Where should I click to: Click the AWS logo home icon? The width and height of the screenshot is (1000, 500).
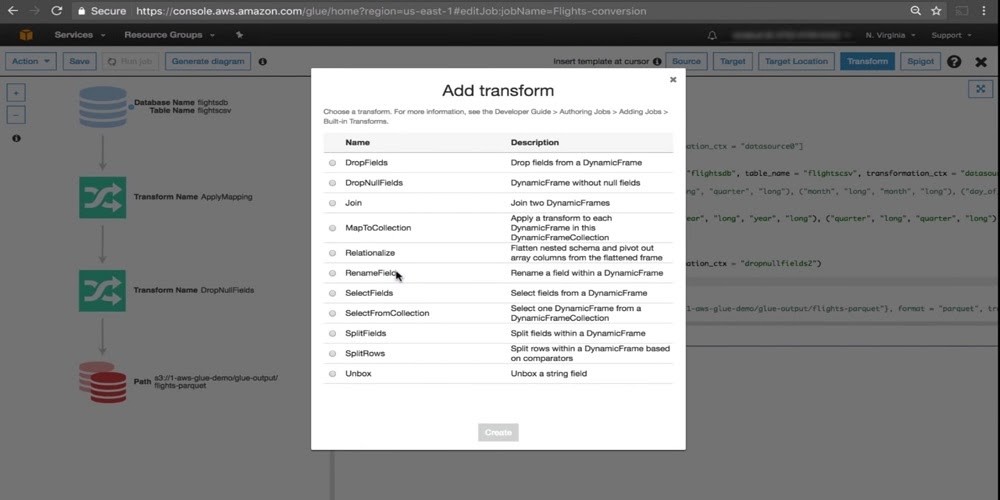pyautogui.click(x=26, y=35)
